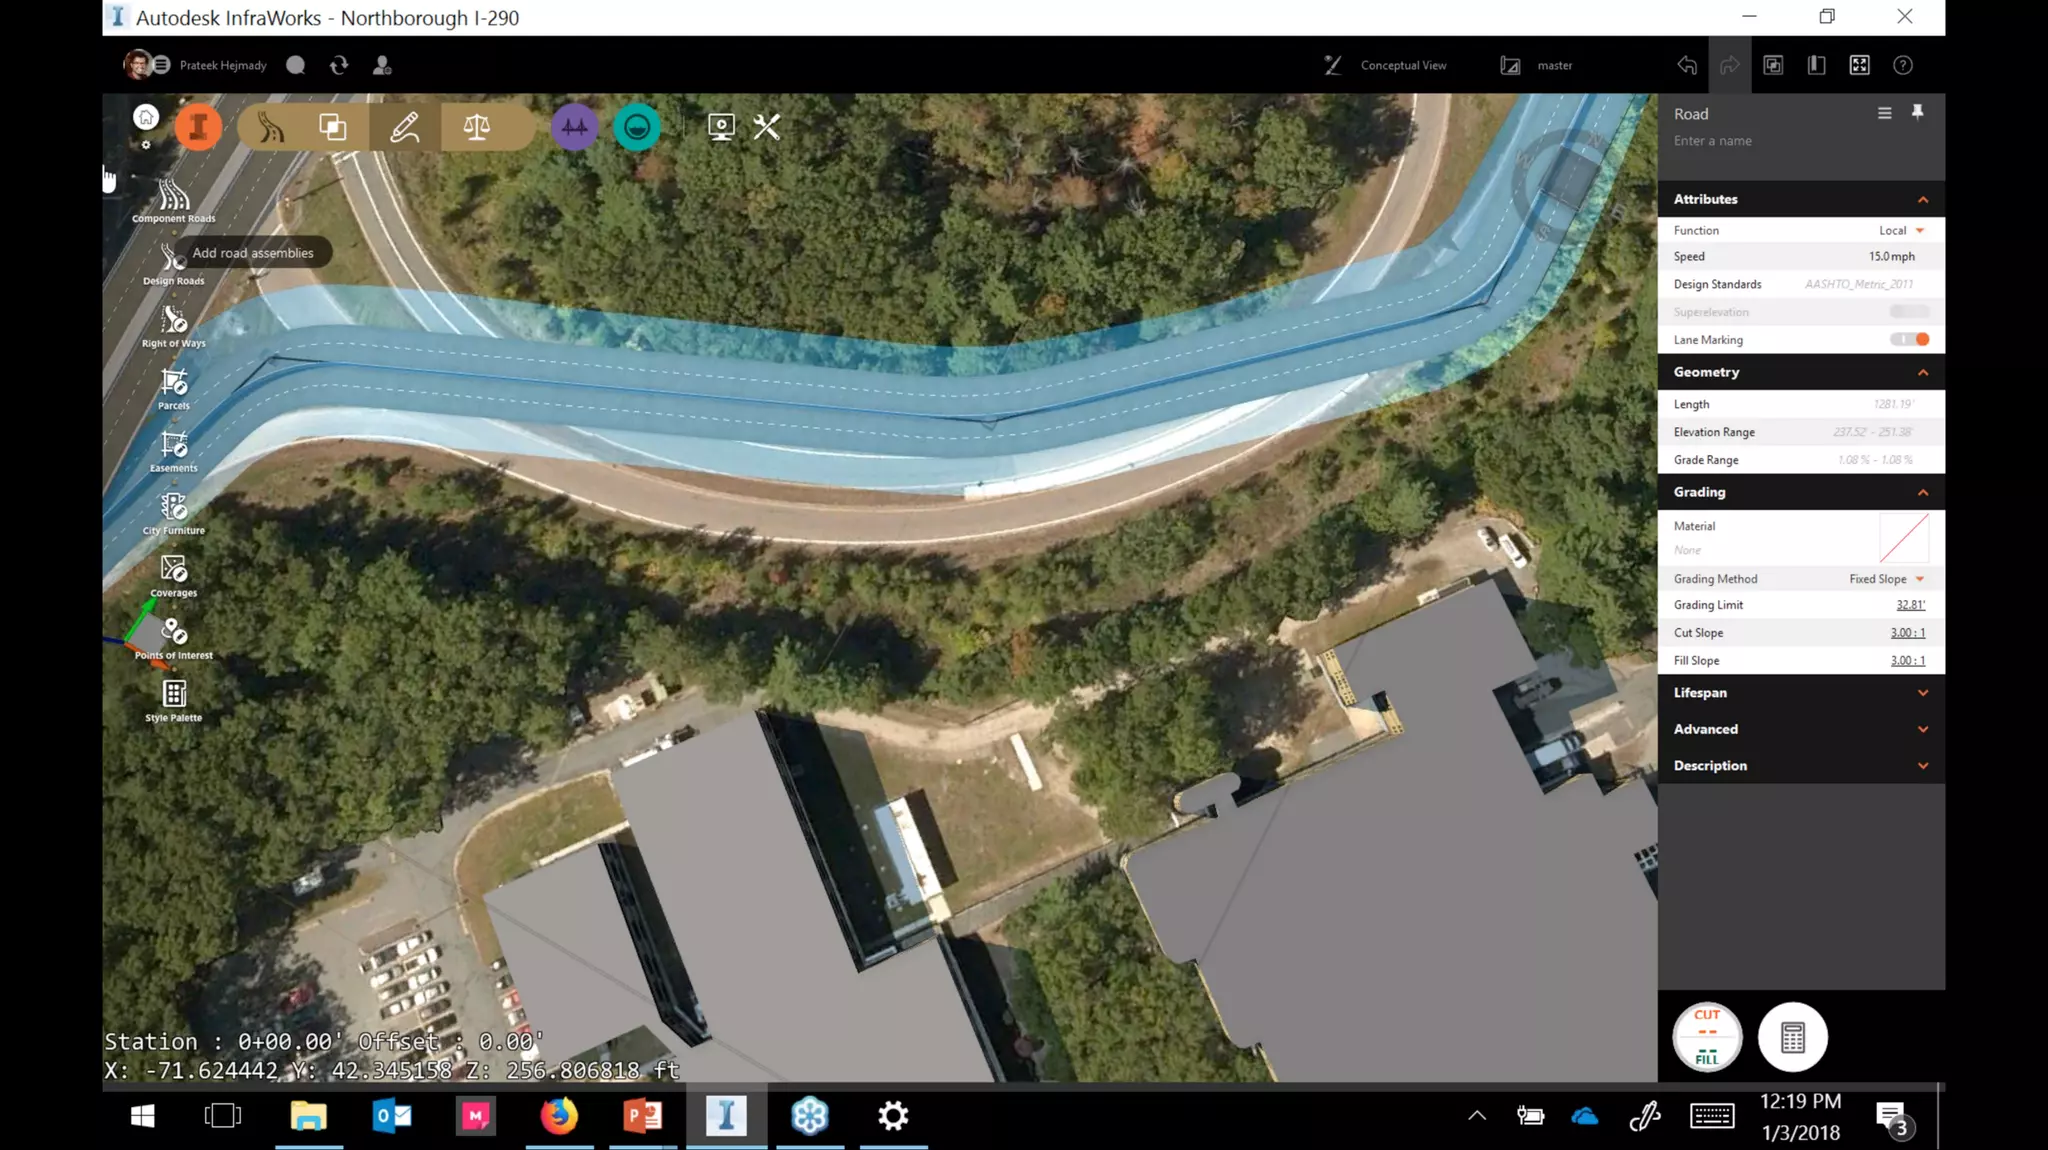Expand the Advanced section
Viewport: 2048px width, 1150px height.
point(1923,729)
